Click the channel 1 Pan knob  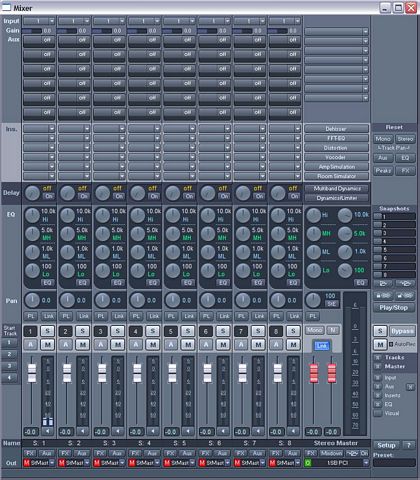pyautogui.click(x=32, y=300)
